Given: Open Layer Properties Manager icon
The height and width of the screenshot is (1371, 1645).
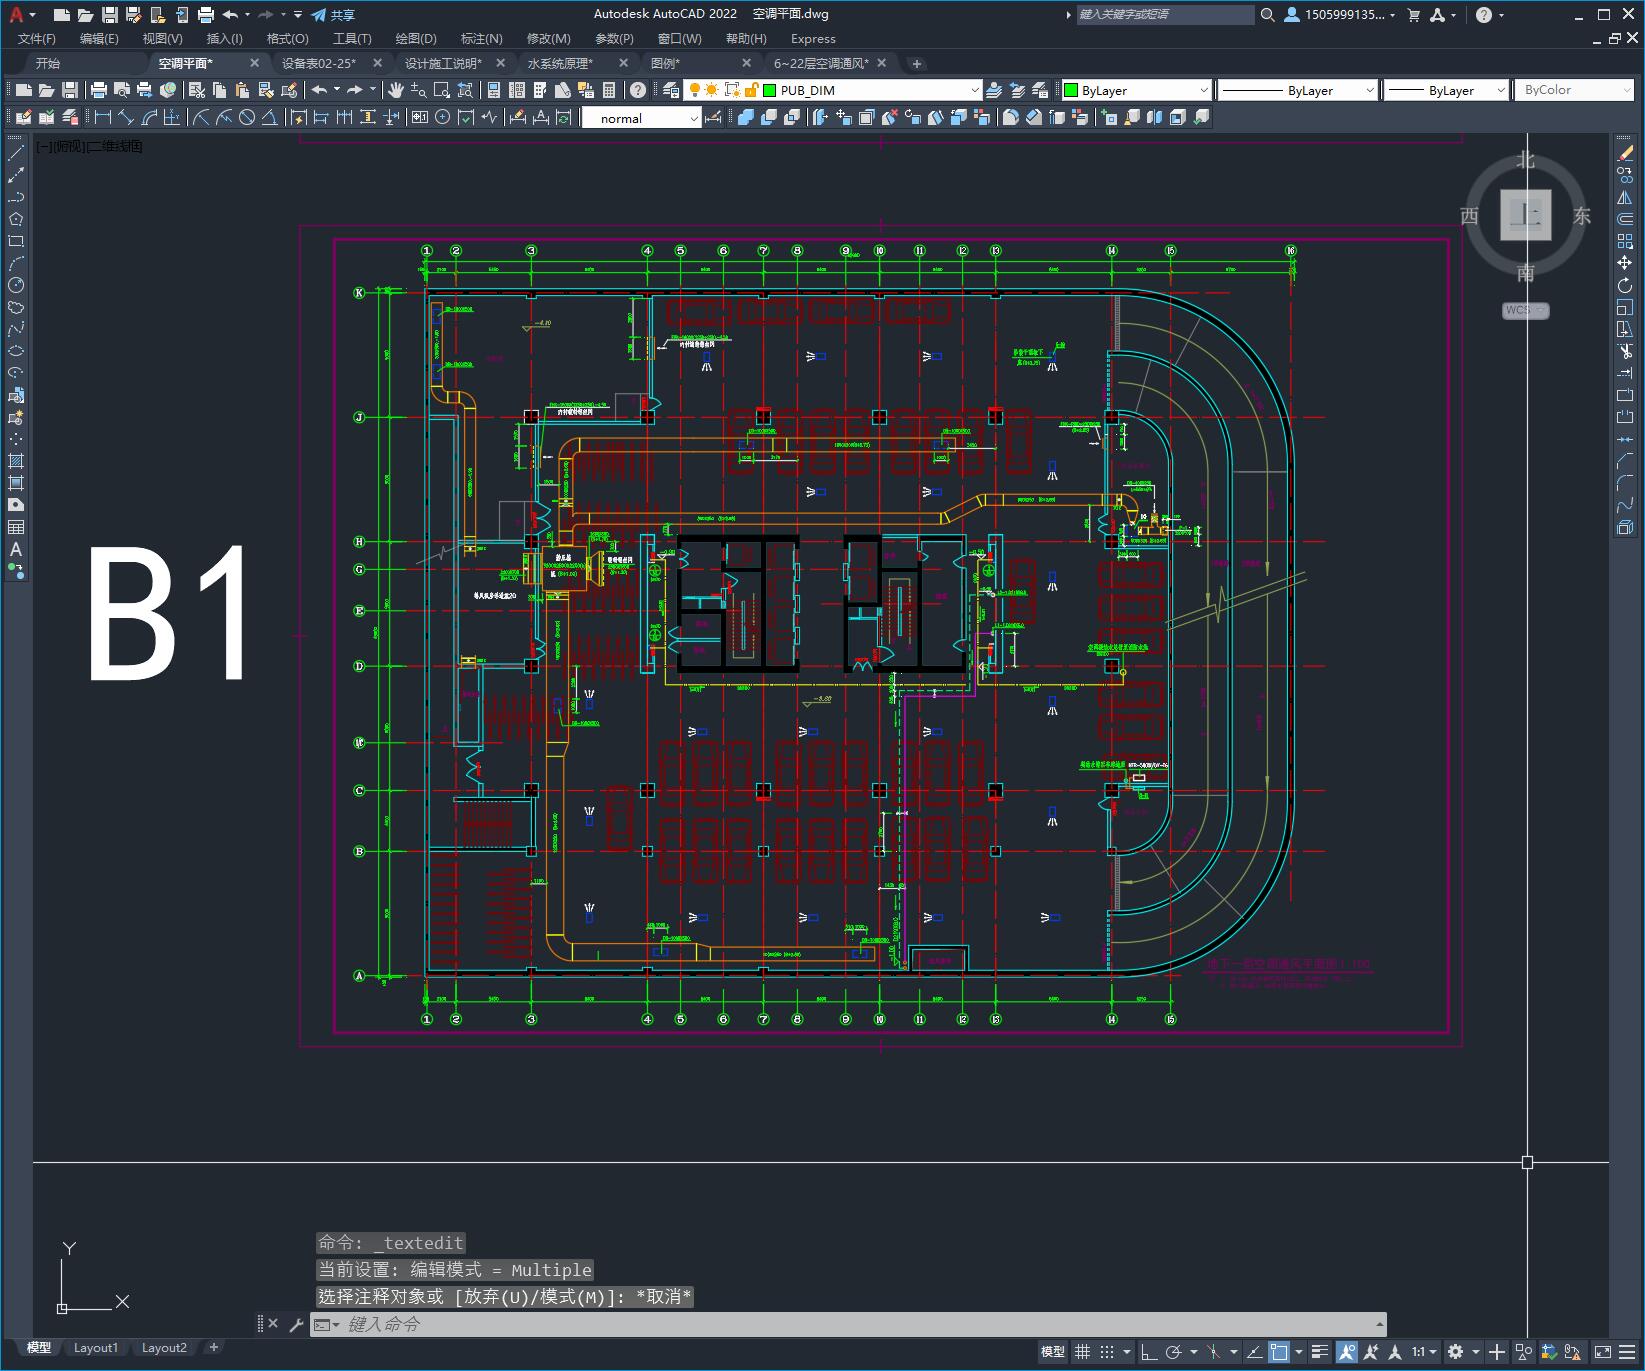Looking at the screenshot, I should point(671,90).
